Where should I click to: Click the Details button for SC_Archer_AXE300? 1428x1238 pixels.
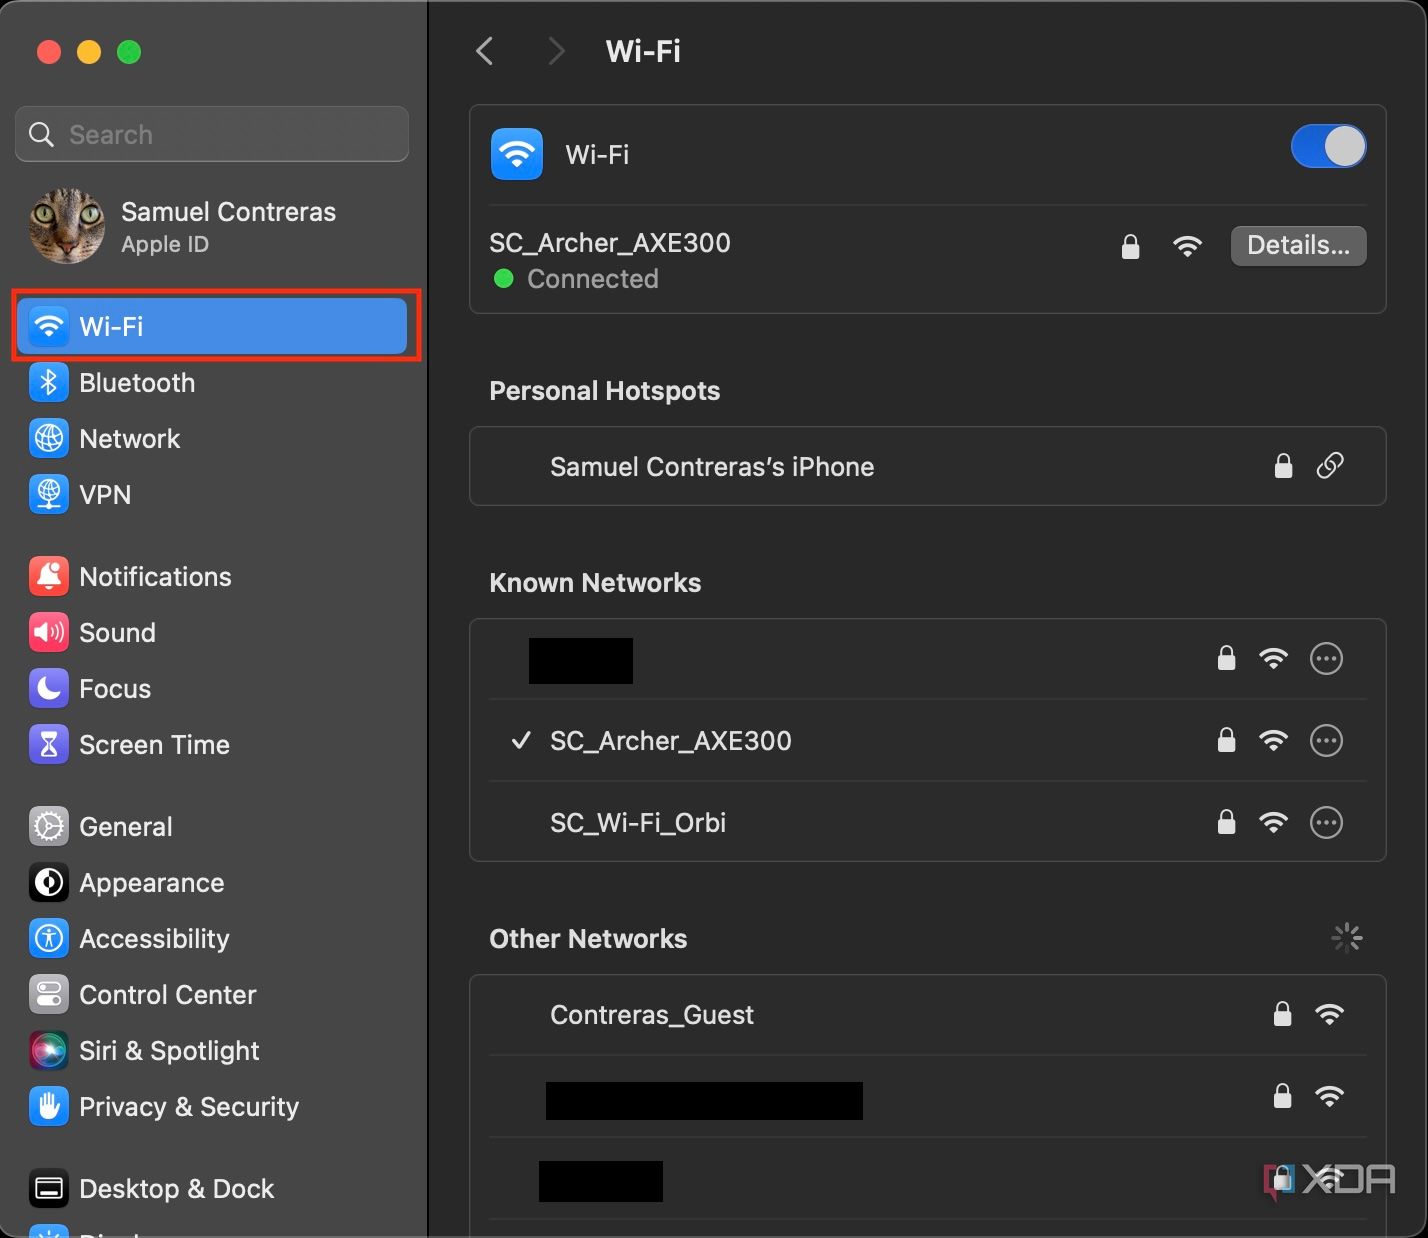[1297, 245]
